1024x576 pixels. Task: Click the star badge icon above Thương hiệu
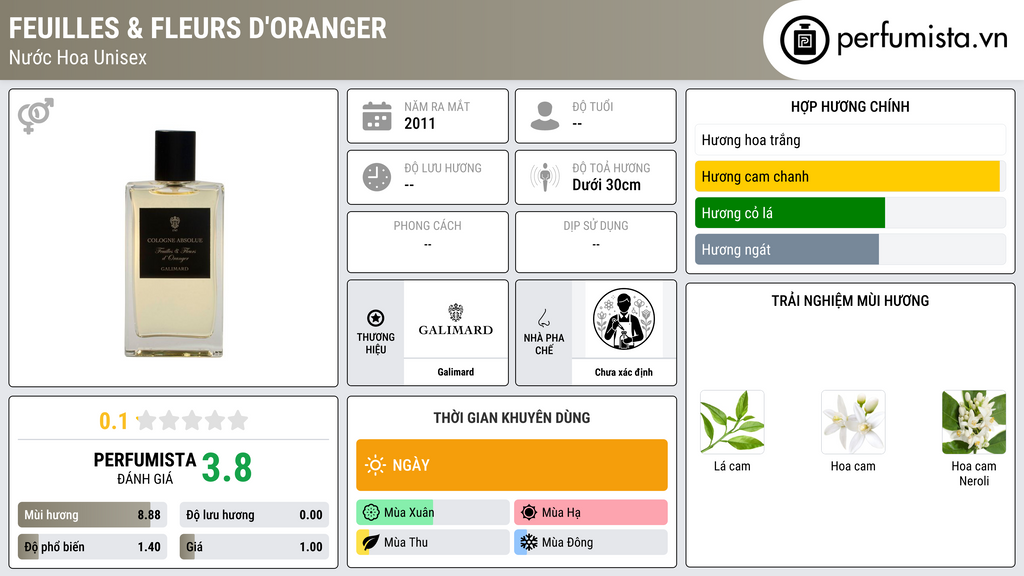pos(376,318)
